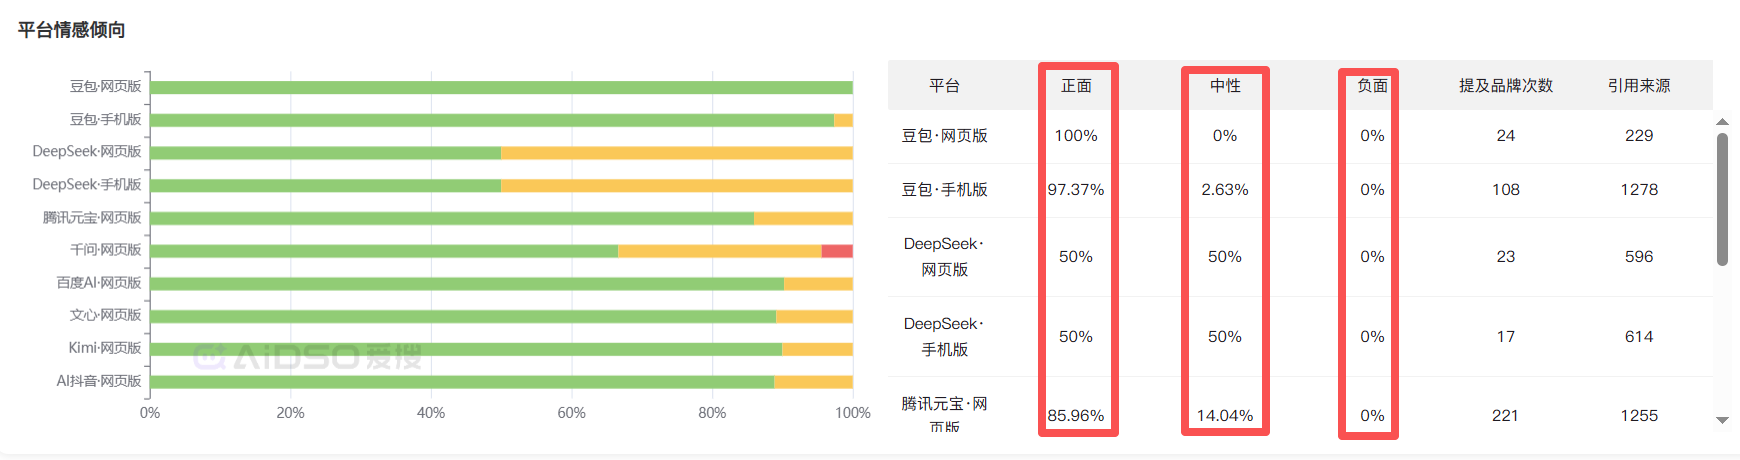Viewport: 1740px width, 460px height.
Task: Click the AI抖音·网页版 green bar
Action: (x=460, y=382)
